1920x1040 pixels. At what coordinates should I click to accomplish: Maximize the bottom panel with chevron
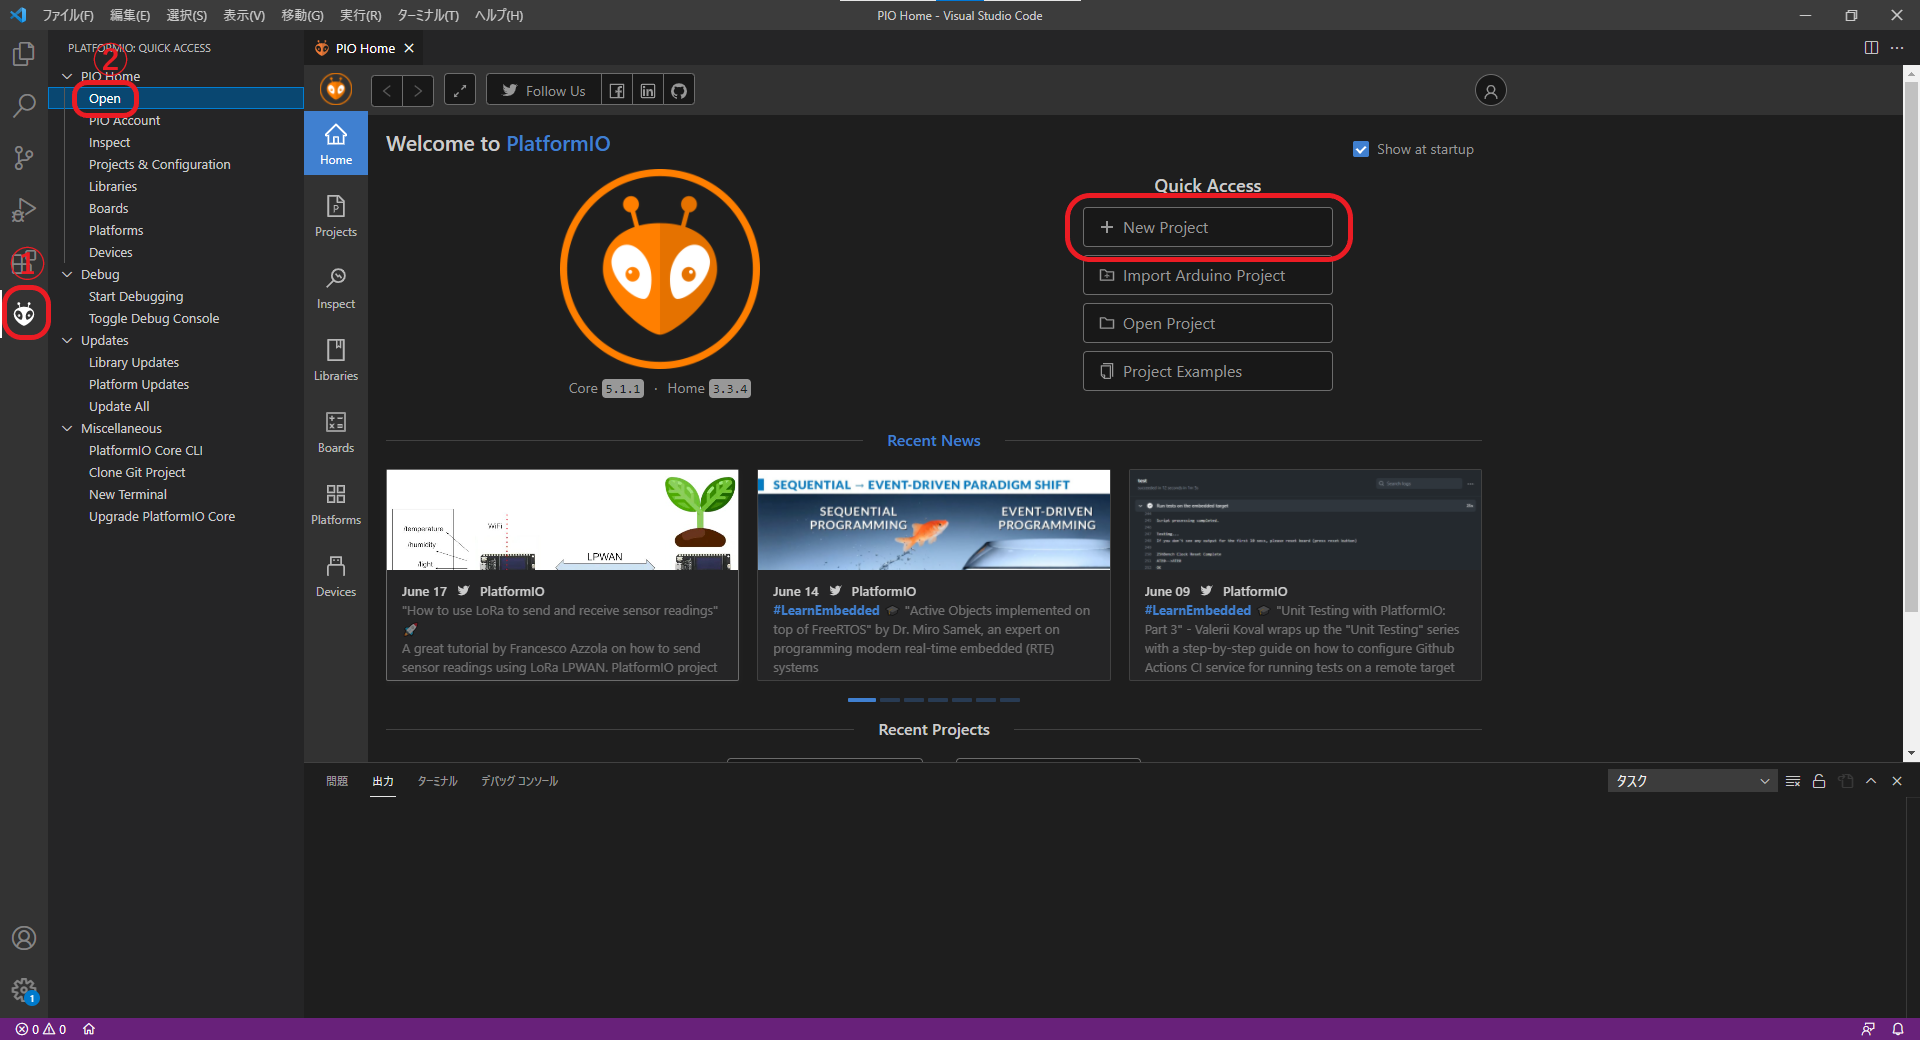pos(1871,781)
